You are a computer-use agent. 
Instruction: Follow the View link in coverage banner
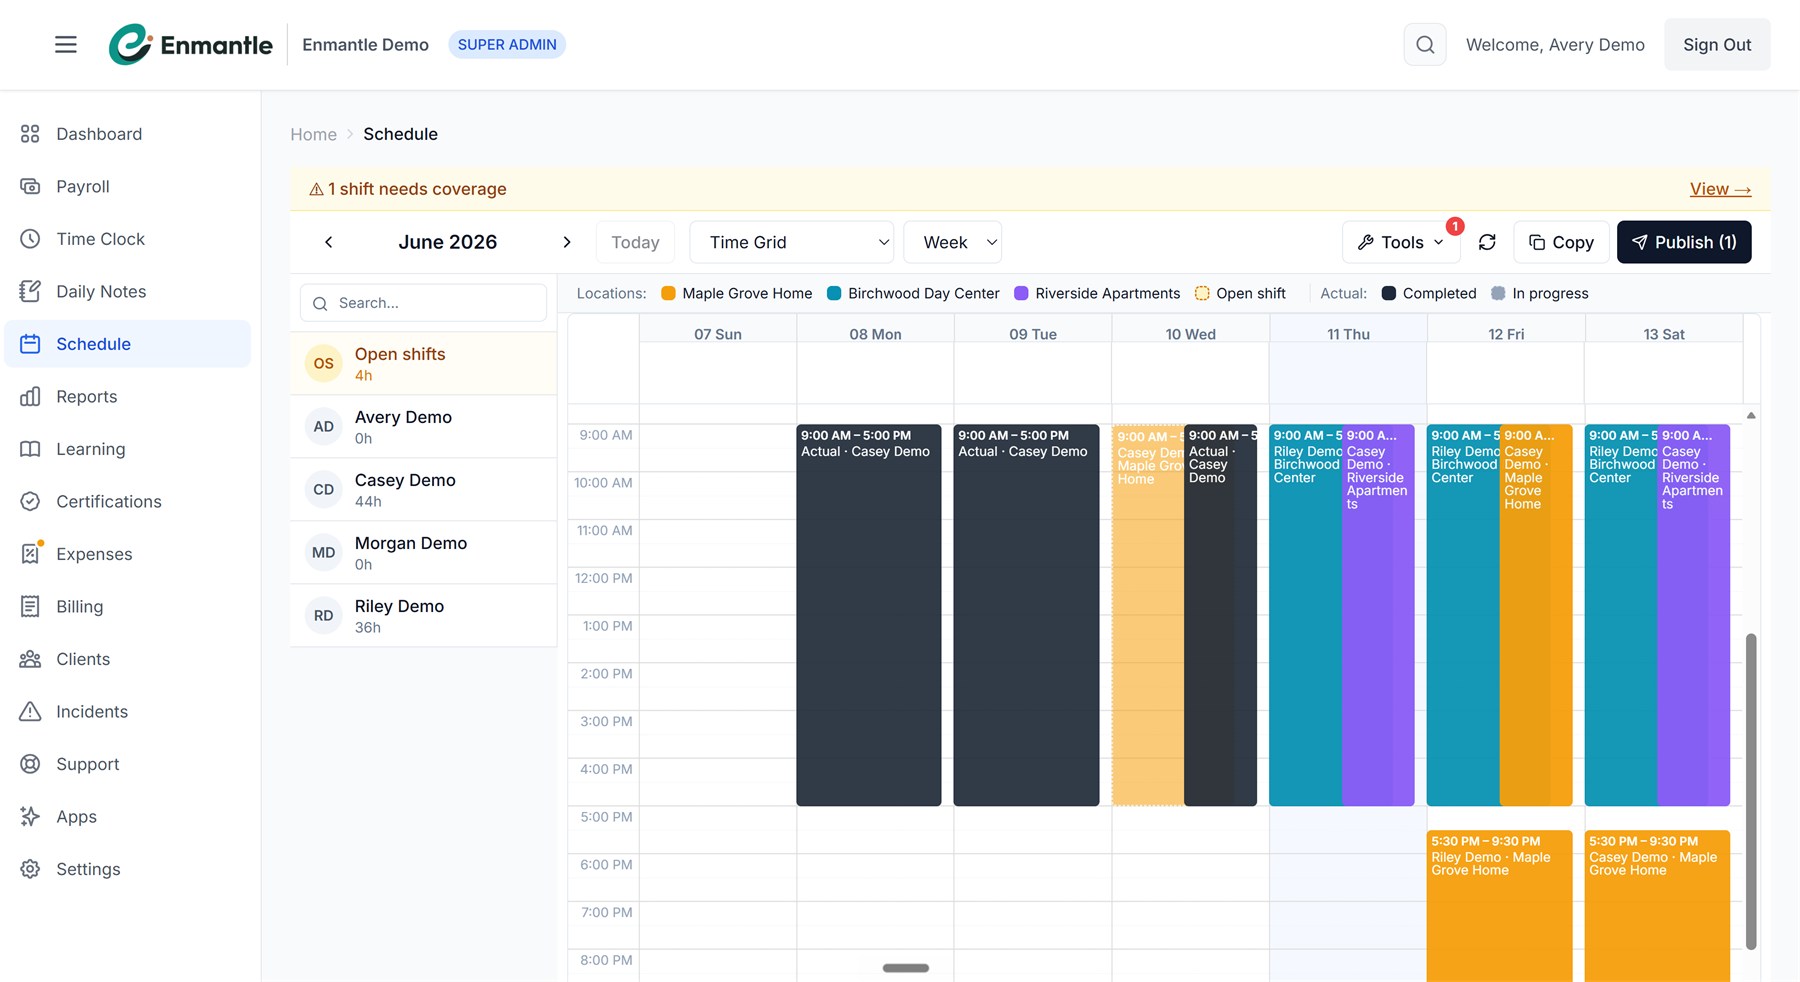click(x=1720, y=189)
